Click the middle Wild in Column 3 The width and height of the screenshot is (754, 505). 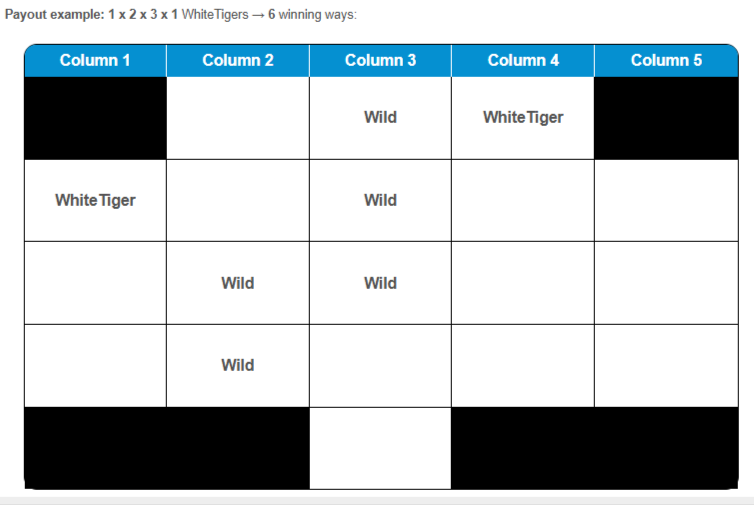(380, 200)
